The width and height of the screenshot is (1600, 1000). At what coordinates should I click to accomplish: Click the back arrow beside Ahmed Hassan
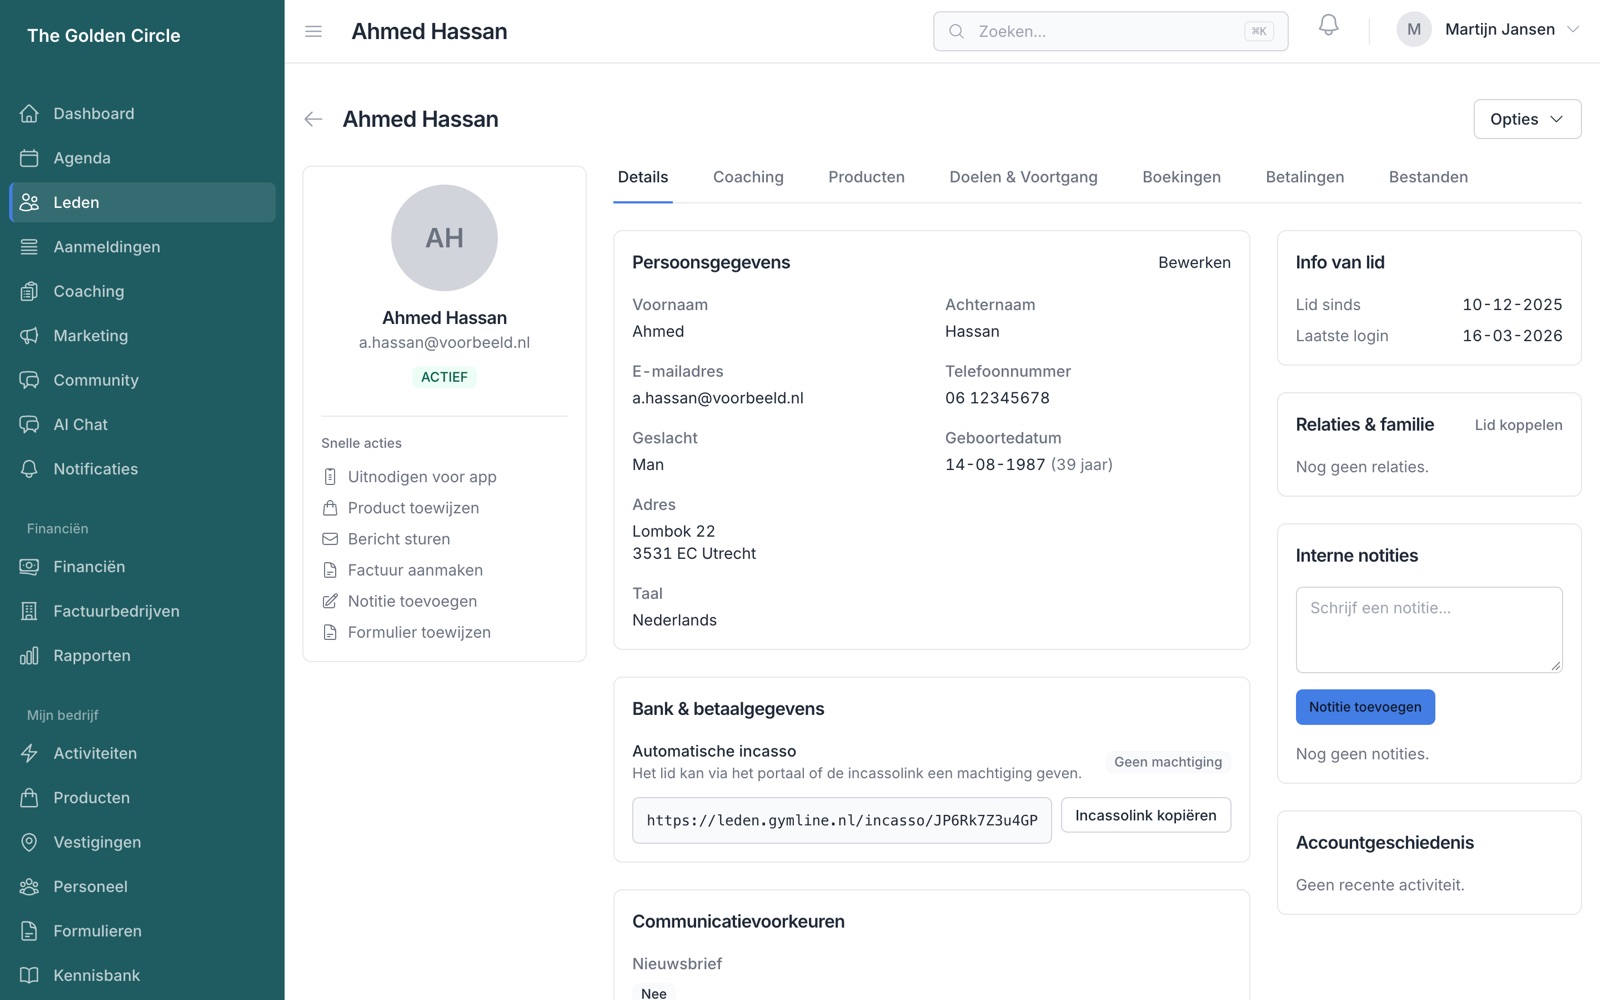pyautogui.click(x=313, y=119)
